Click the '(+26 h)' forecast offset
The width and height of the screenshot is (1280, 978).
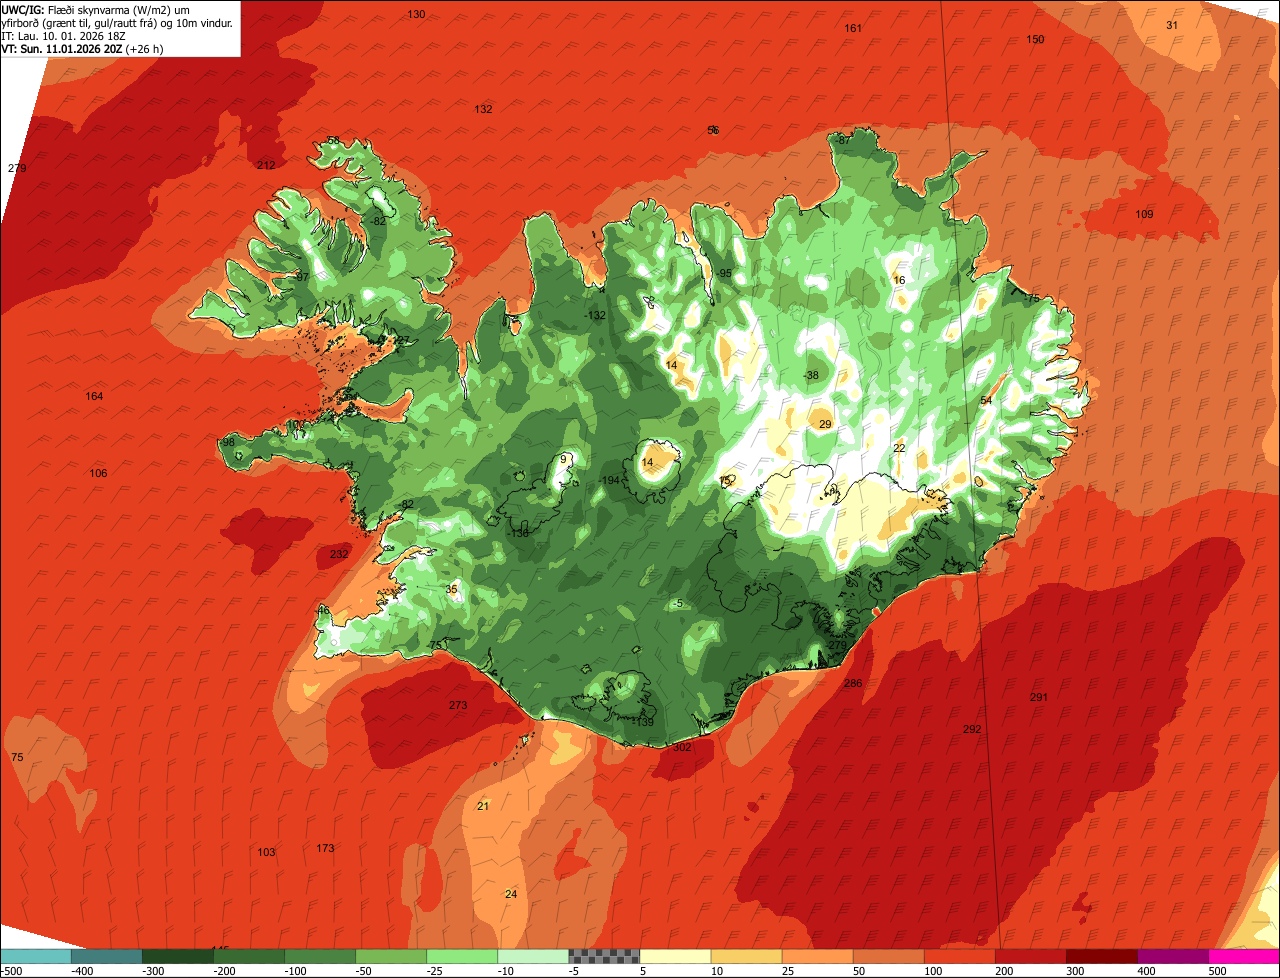[145, 48]
